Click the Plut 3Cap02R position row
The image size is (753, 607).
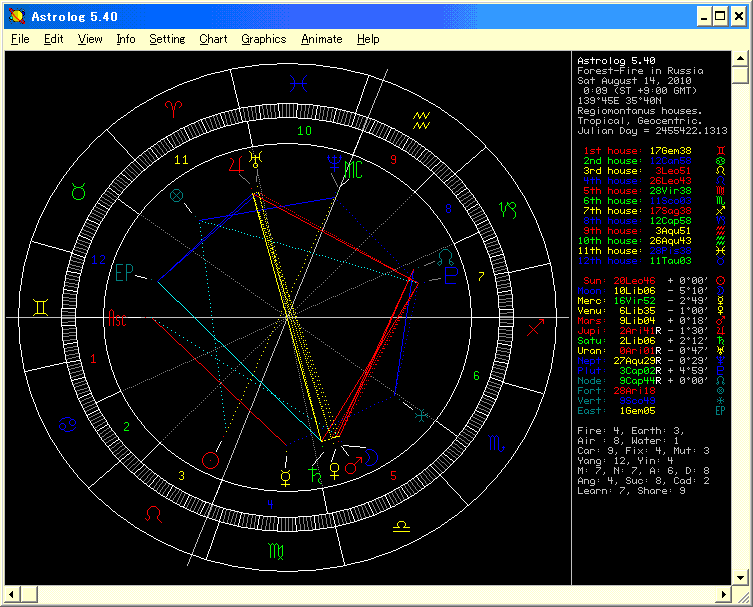click(651, 370)
